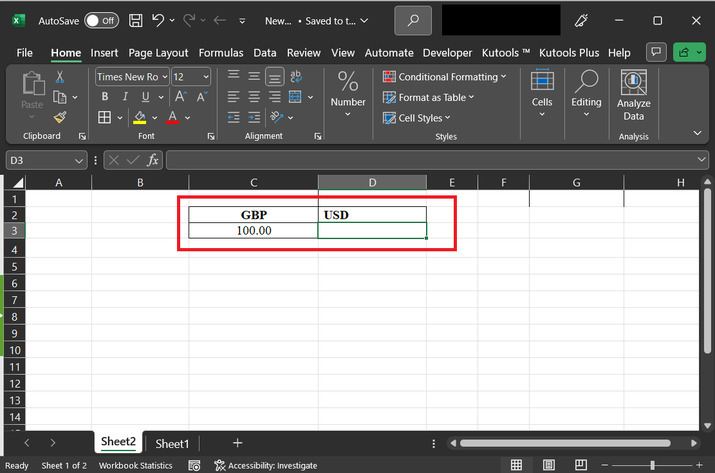Click the Decrease Indent icon

click(x=233, y=117)
